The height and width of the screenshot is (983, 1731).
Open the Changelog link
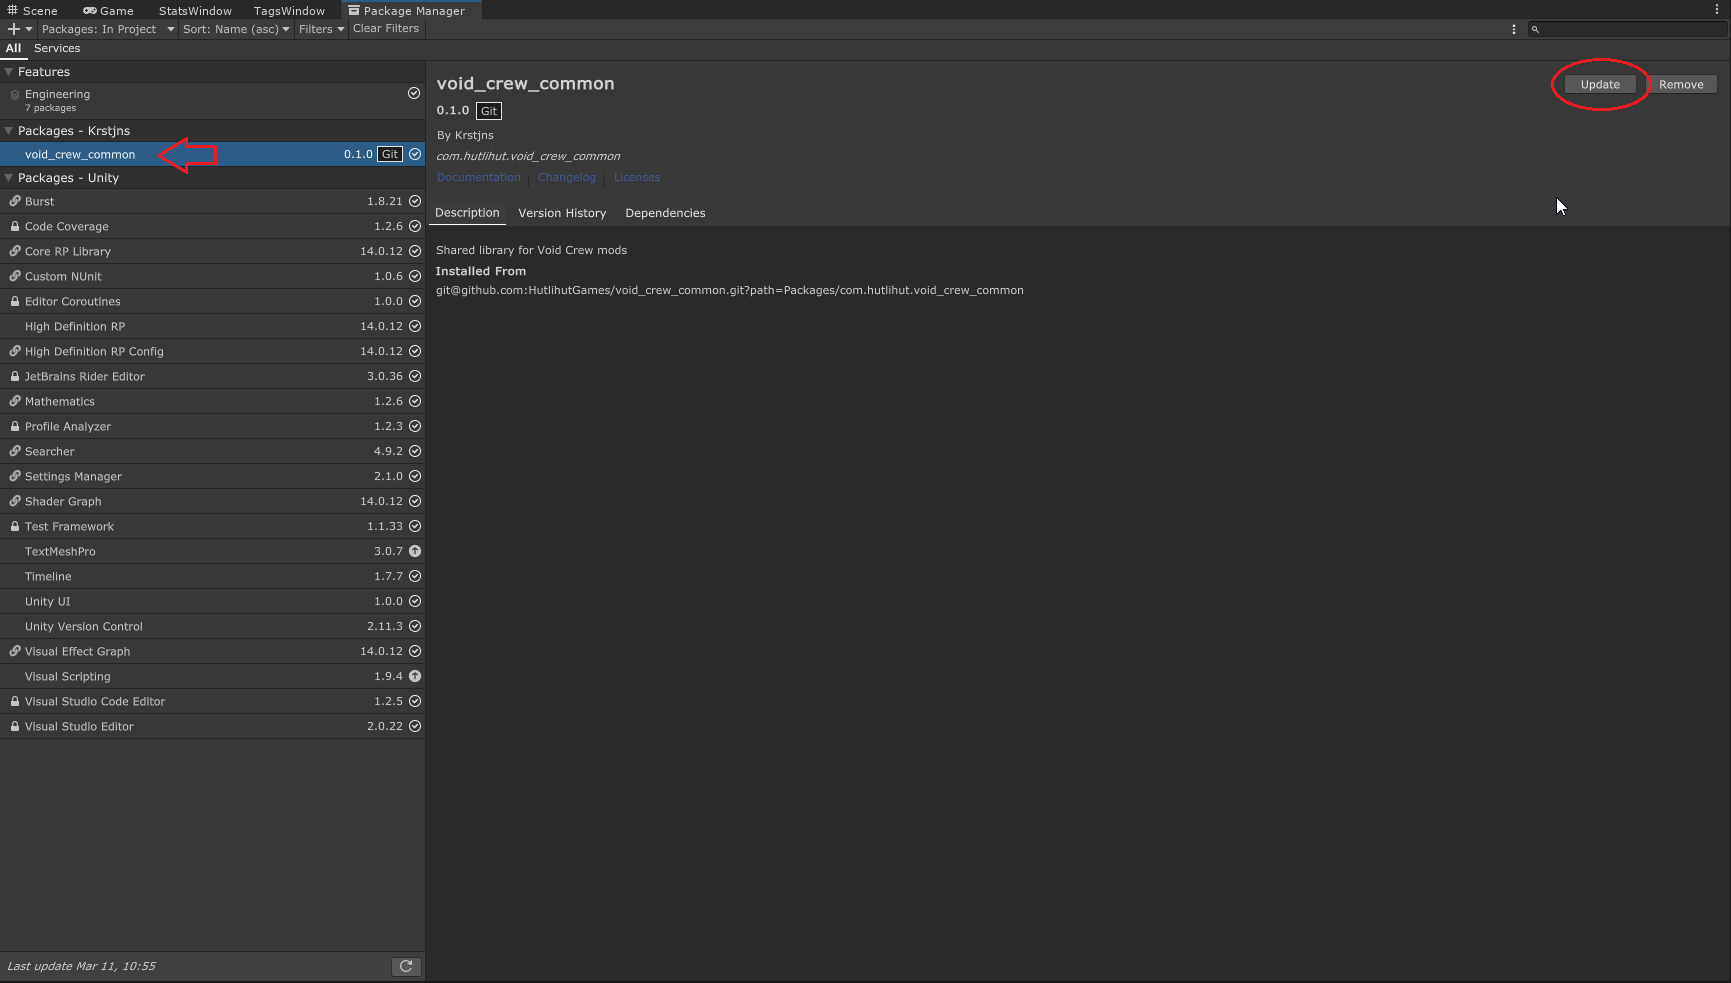pyautogui.click(x=566, y=178)
